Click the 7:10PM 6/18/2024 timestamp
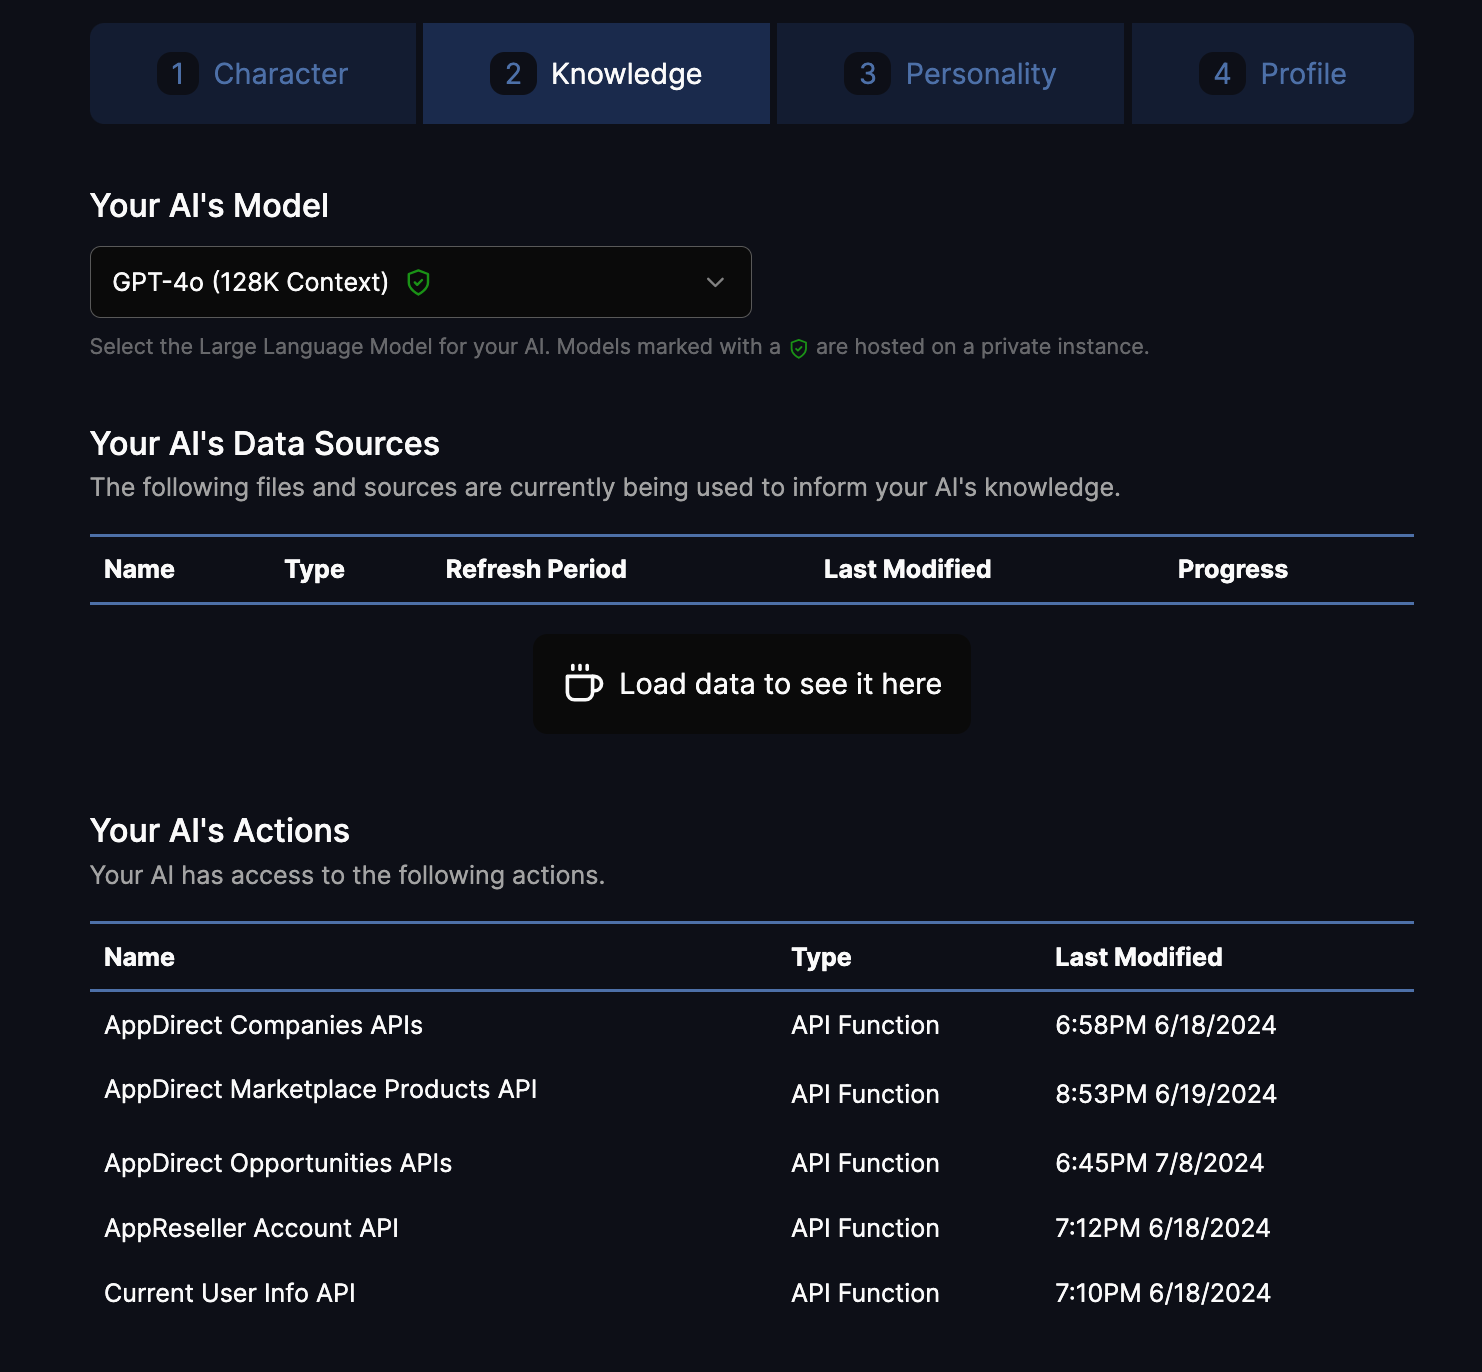1482x1372 pixels. (x=1163, y=1293)
